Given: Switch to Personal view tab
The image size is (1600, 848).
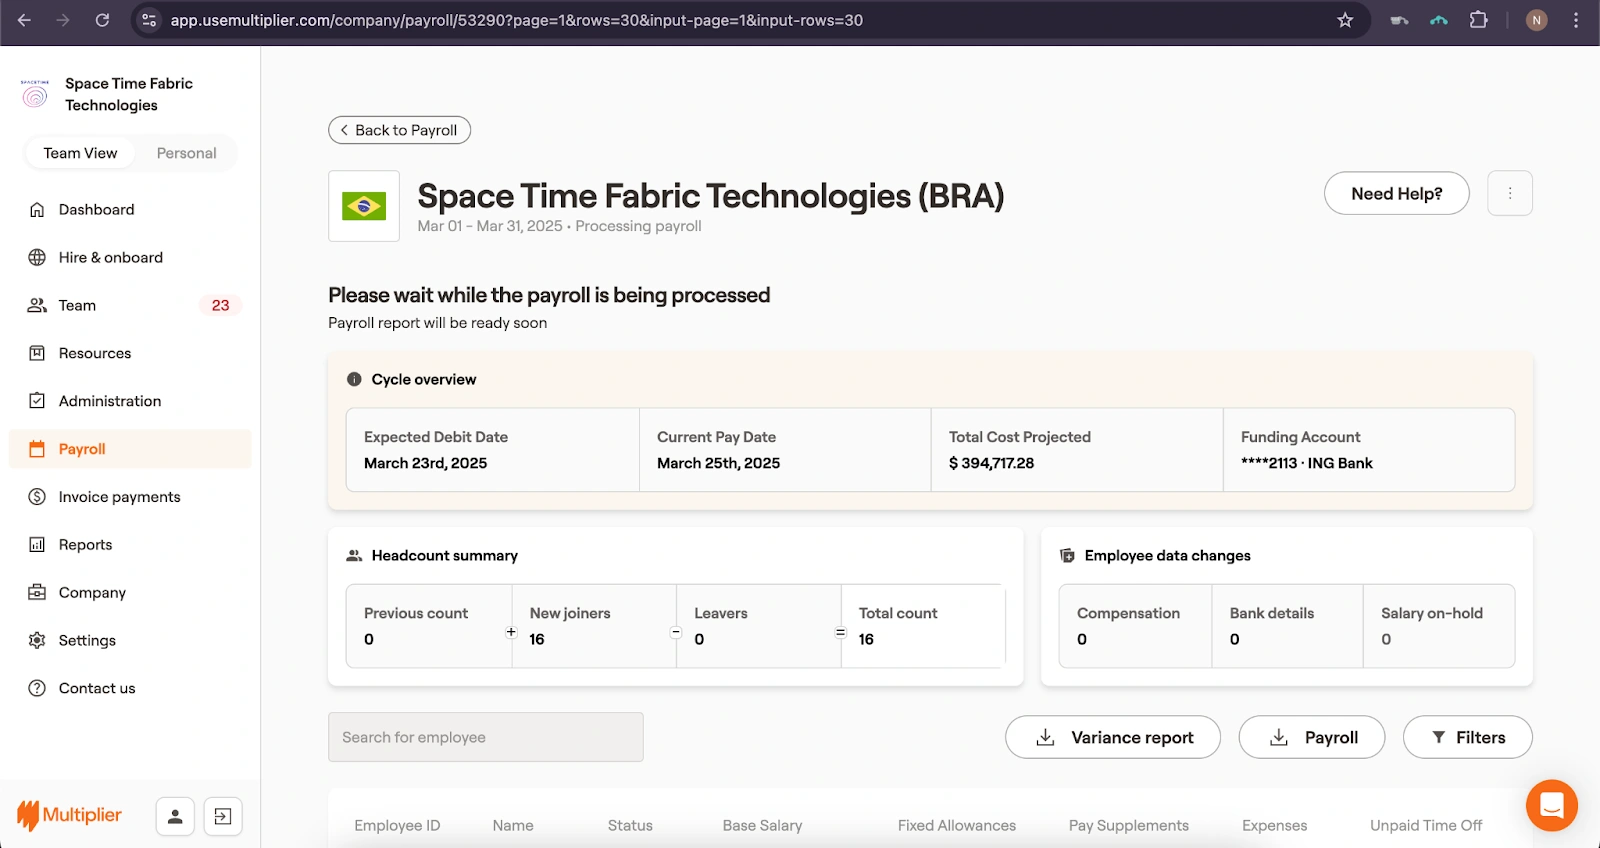Looking at the screenshot, I should point(186,153).
